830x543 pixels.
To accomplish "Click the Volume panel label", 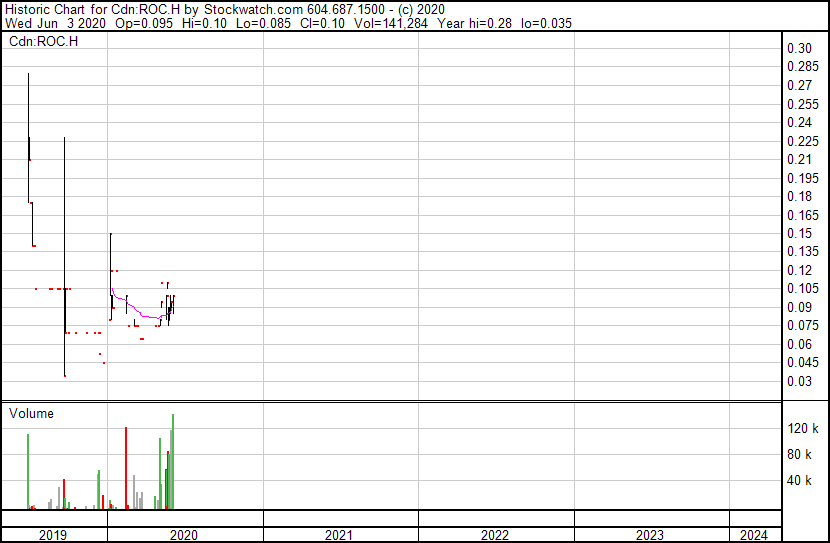I will pyautogui.click(x=31, y=413).
